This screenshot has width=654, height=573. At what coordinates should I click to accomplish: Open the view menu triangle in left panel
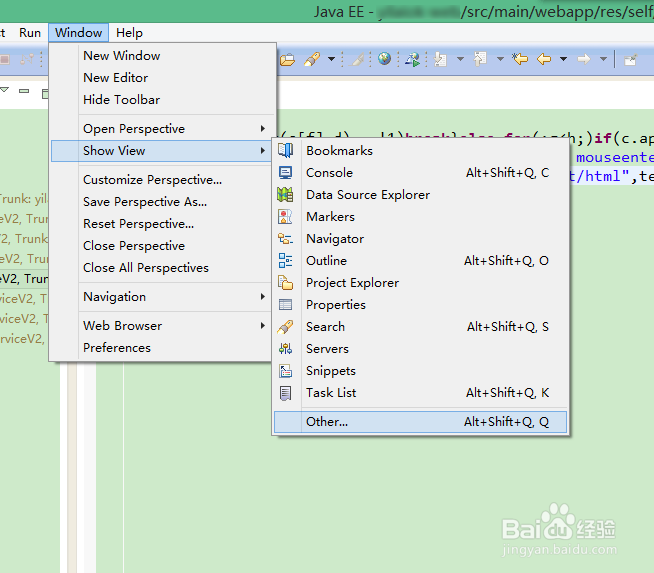tap(5, 90)
